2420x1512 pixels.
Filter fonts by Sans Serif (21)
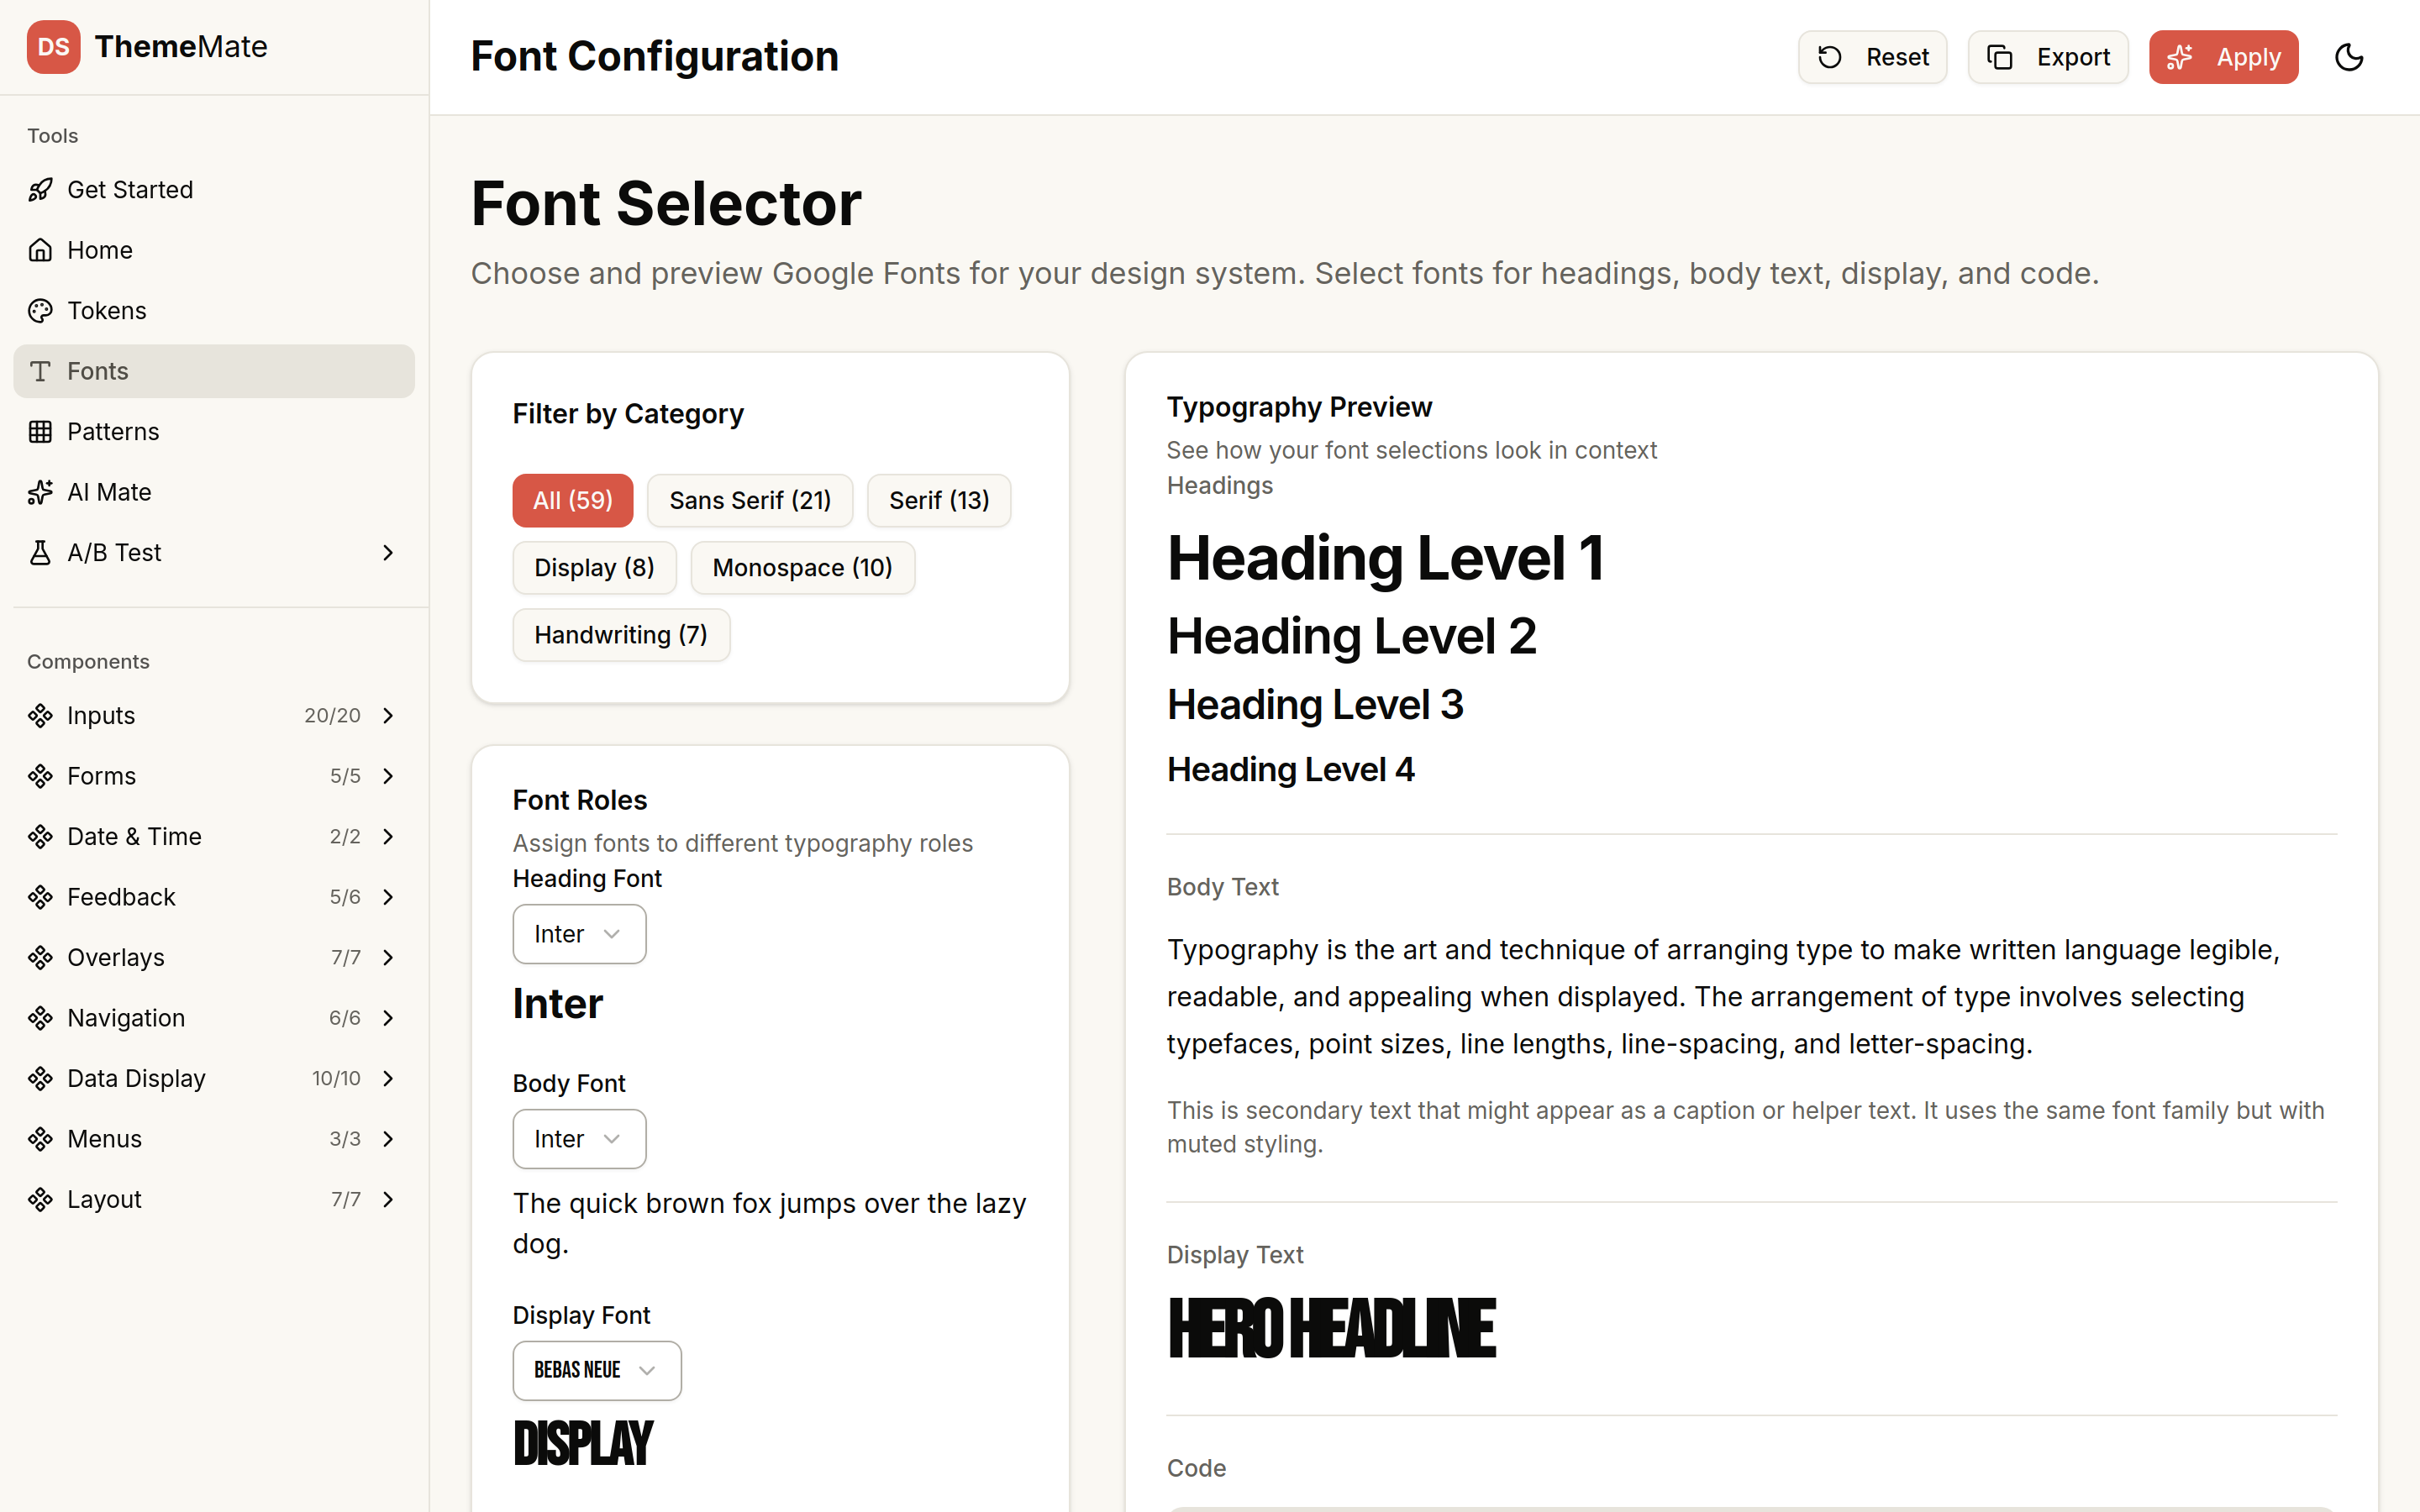point(750,500)
